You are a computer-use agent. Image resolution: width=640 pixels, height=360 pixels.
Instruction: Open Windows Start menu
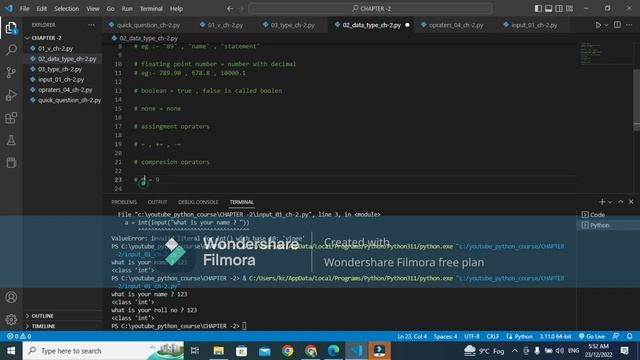(x=11, y=351)
